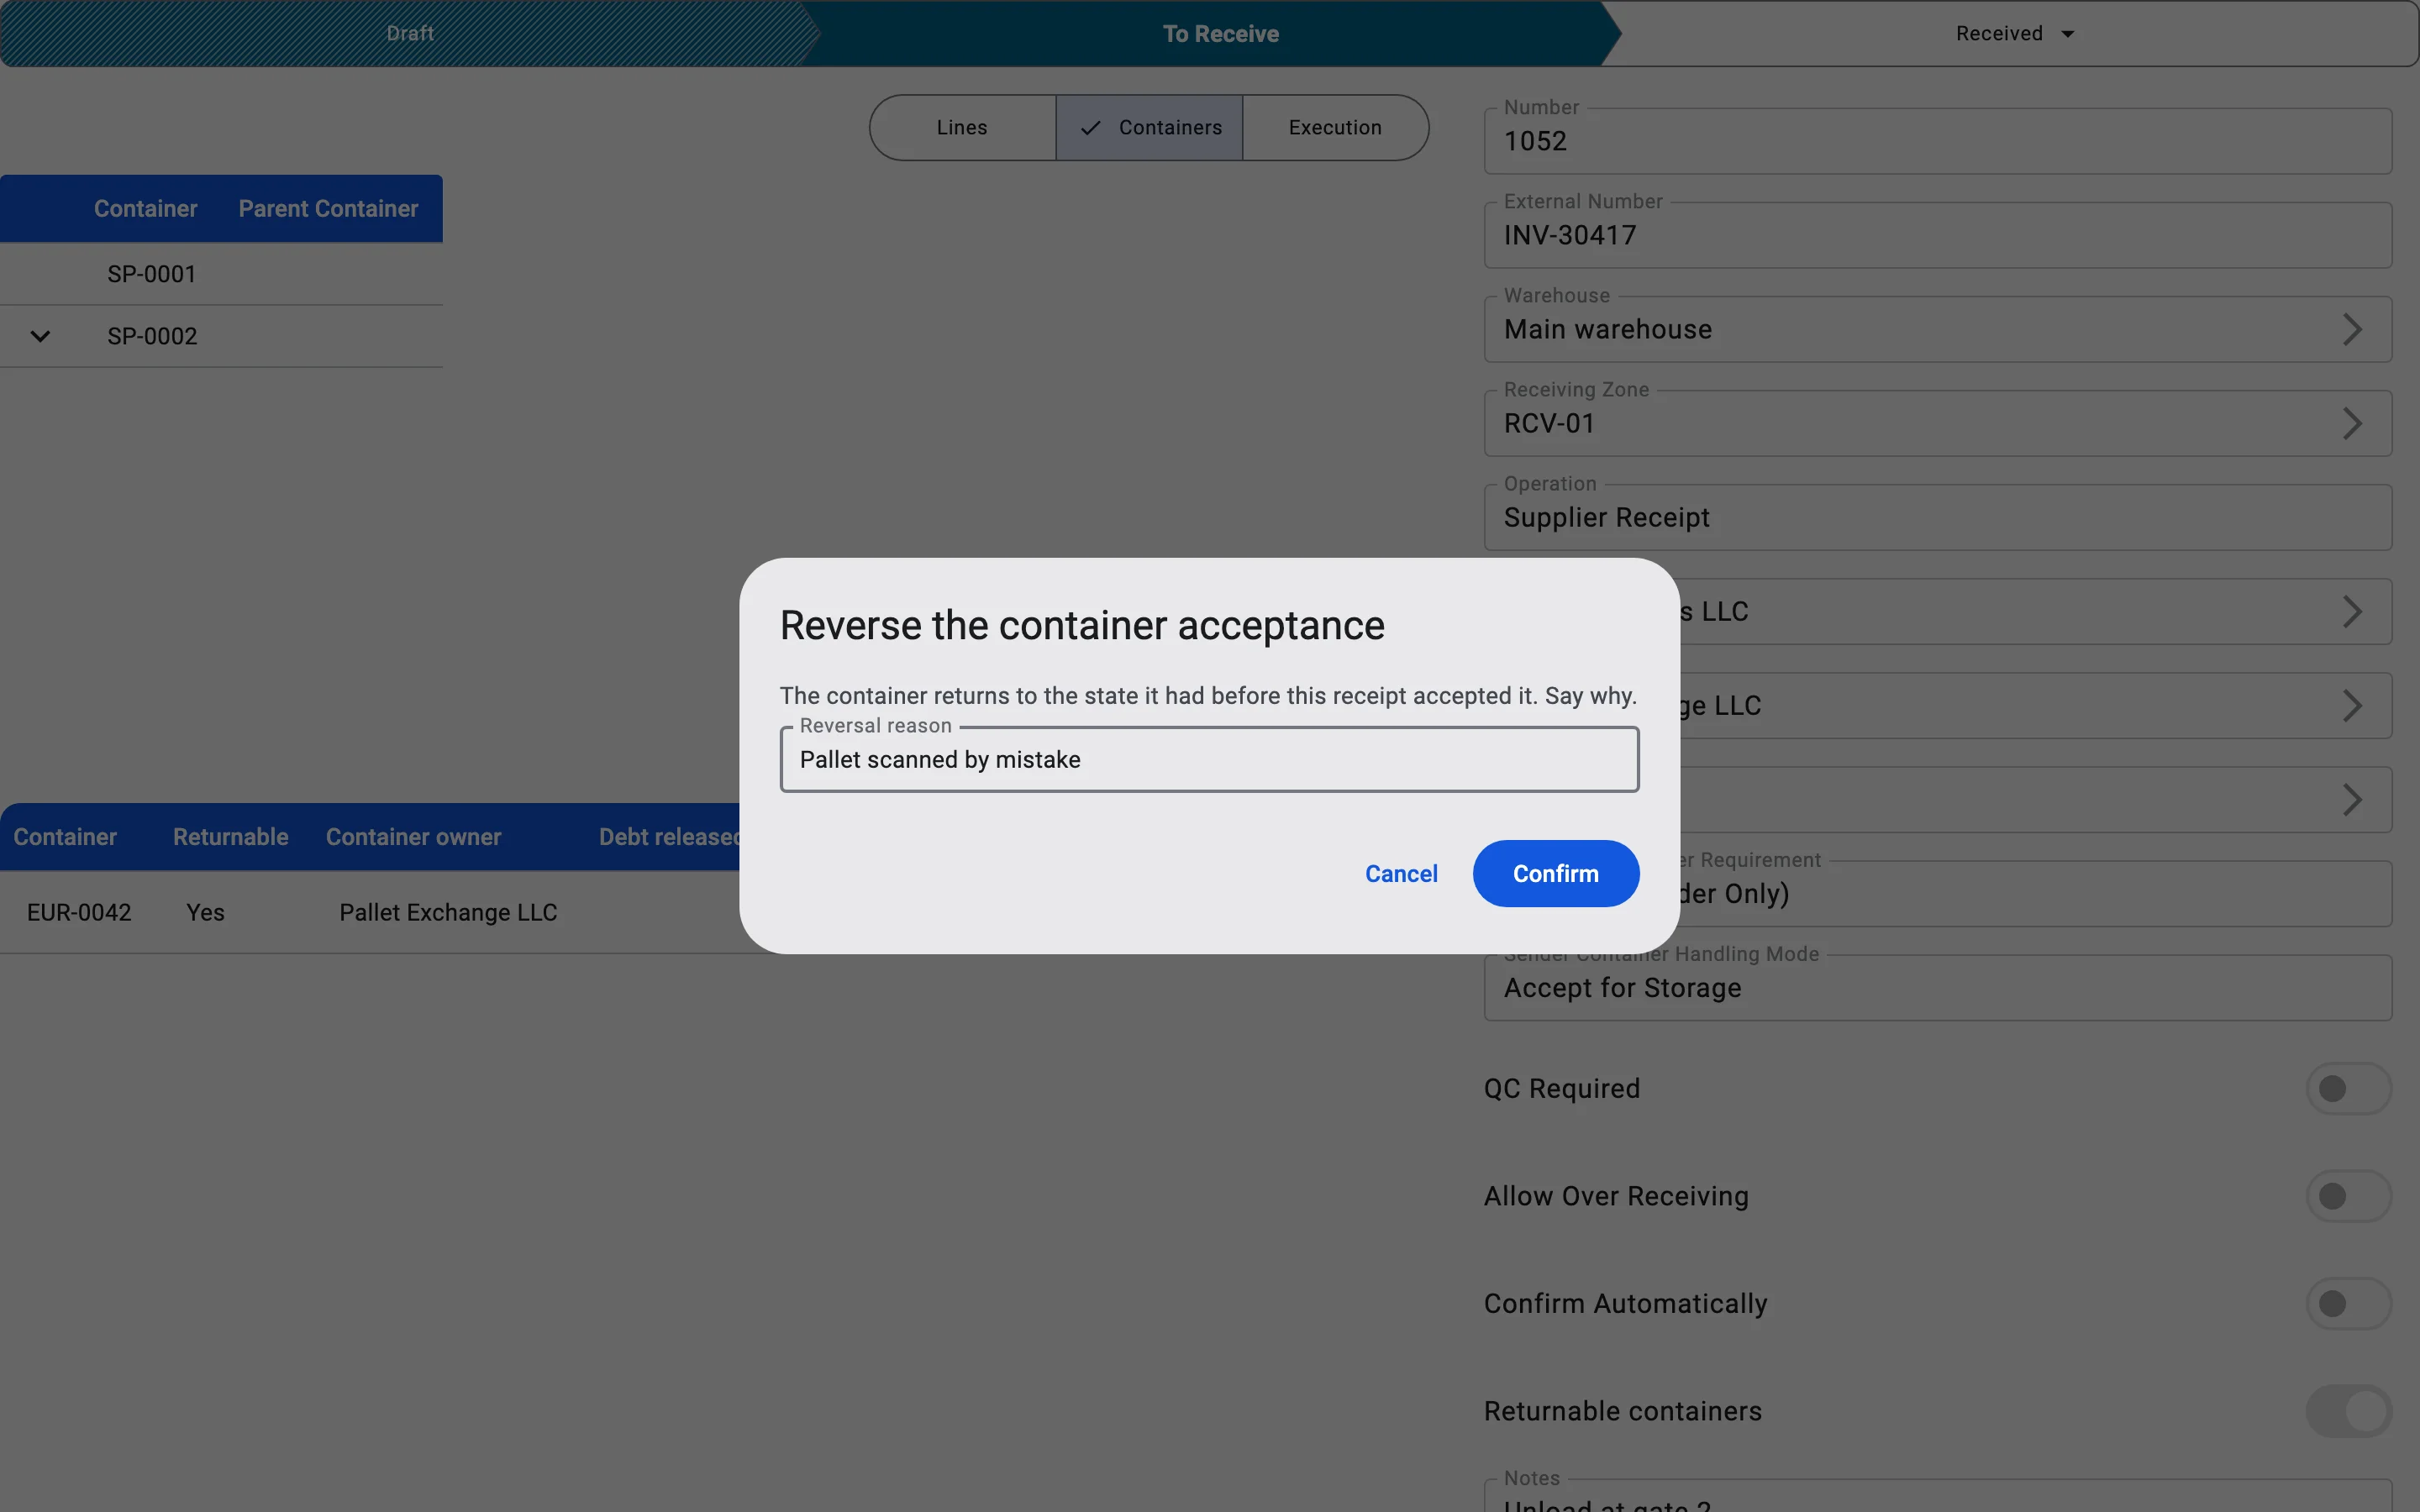Confirm the container acceptance reversal
Image resolution: width=2420 pixels, height=1512 pixels.
tap(1555, 873)
